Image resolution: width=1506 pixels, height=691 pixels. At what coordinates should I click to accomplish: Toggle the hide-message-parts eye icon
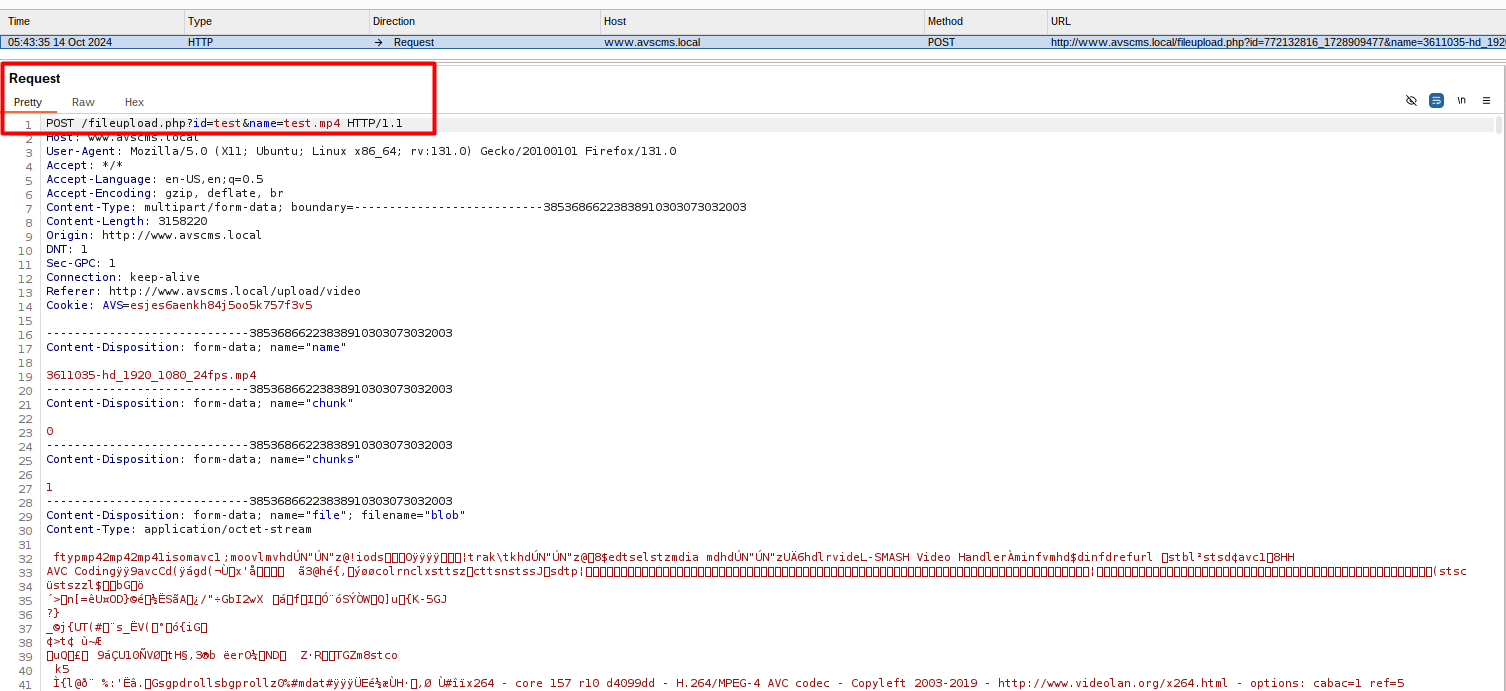pos(1411,101)
